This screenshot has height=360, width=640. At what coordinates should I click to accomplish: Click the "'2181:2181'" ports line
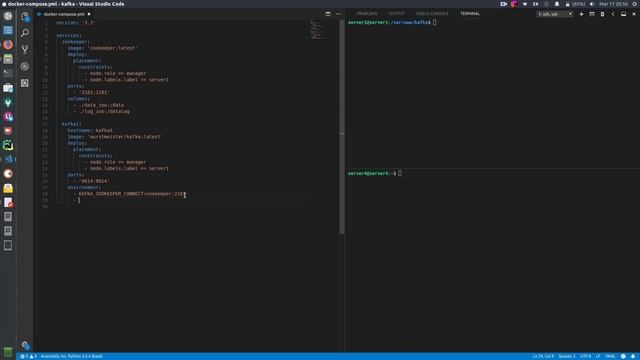[x=94, y=92]
